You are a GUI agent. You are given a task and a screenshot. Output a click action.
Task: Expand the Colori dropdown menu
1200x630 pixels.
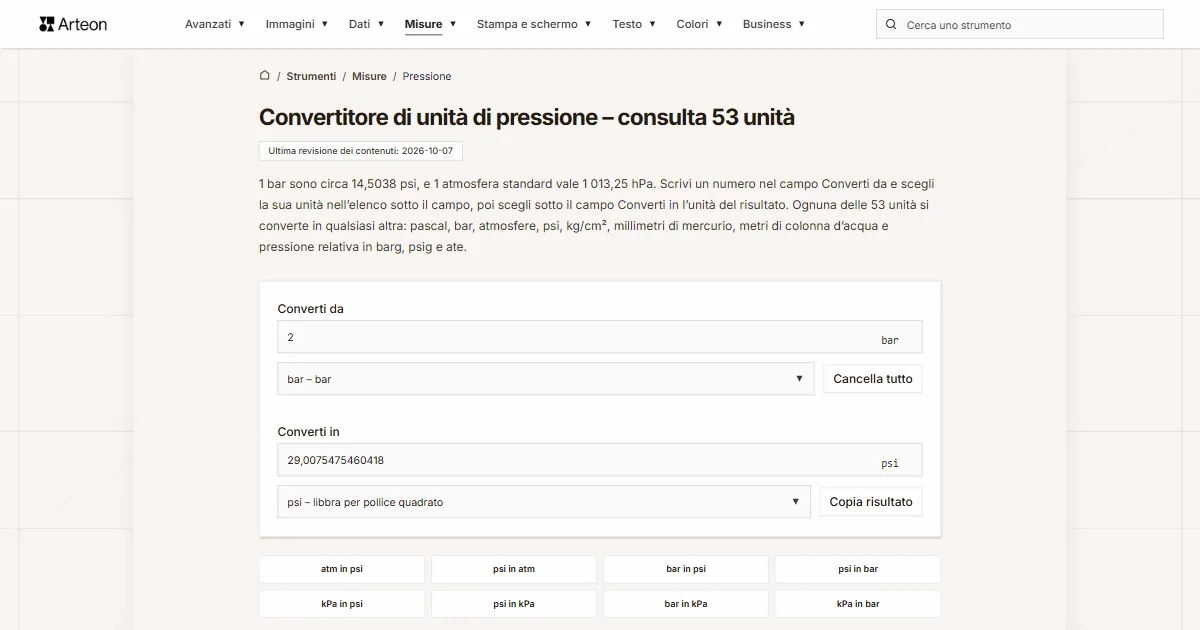click(699, 24)
